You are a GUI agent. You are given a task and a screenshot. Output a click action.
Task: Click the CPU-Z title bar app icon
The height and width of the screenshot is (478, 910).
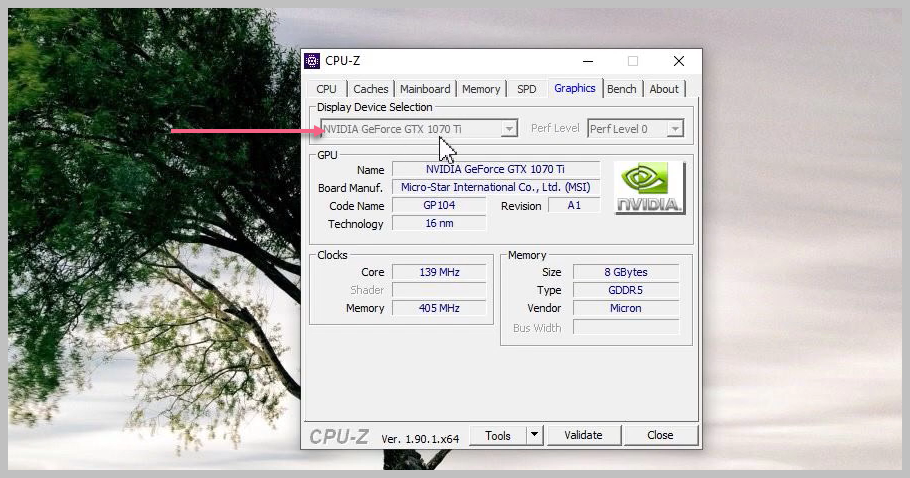312,60
